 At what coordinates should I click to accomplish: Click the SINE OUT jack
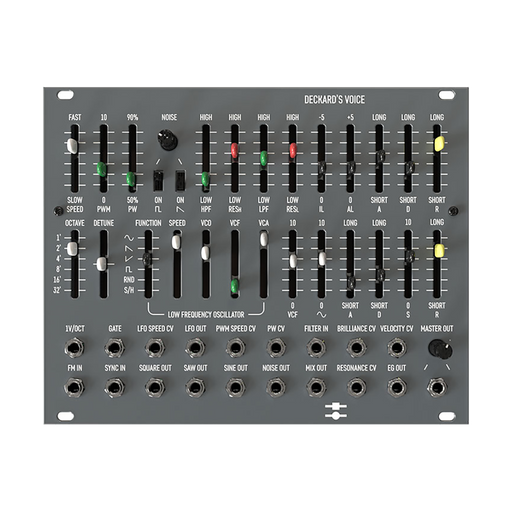pos(235,387)
